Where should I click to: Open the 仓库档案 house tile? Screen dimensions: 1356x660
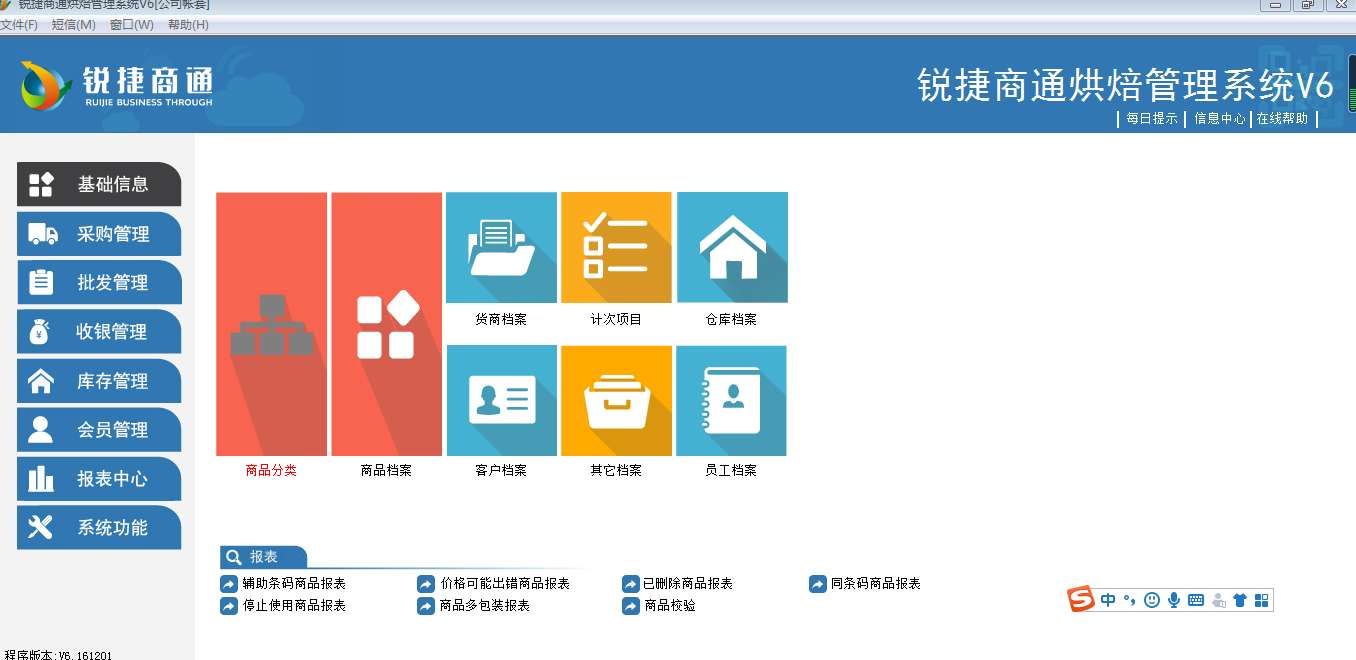tap(732, 247)
